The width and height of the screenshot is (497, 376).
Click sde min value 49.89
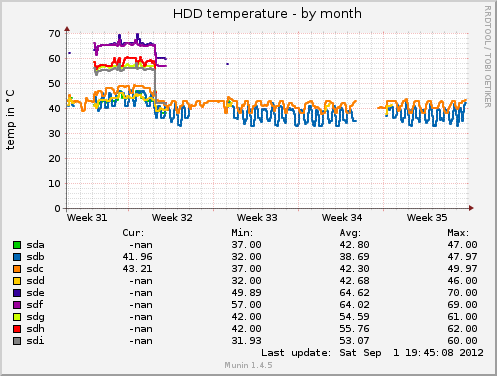[246, 293]
